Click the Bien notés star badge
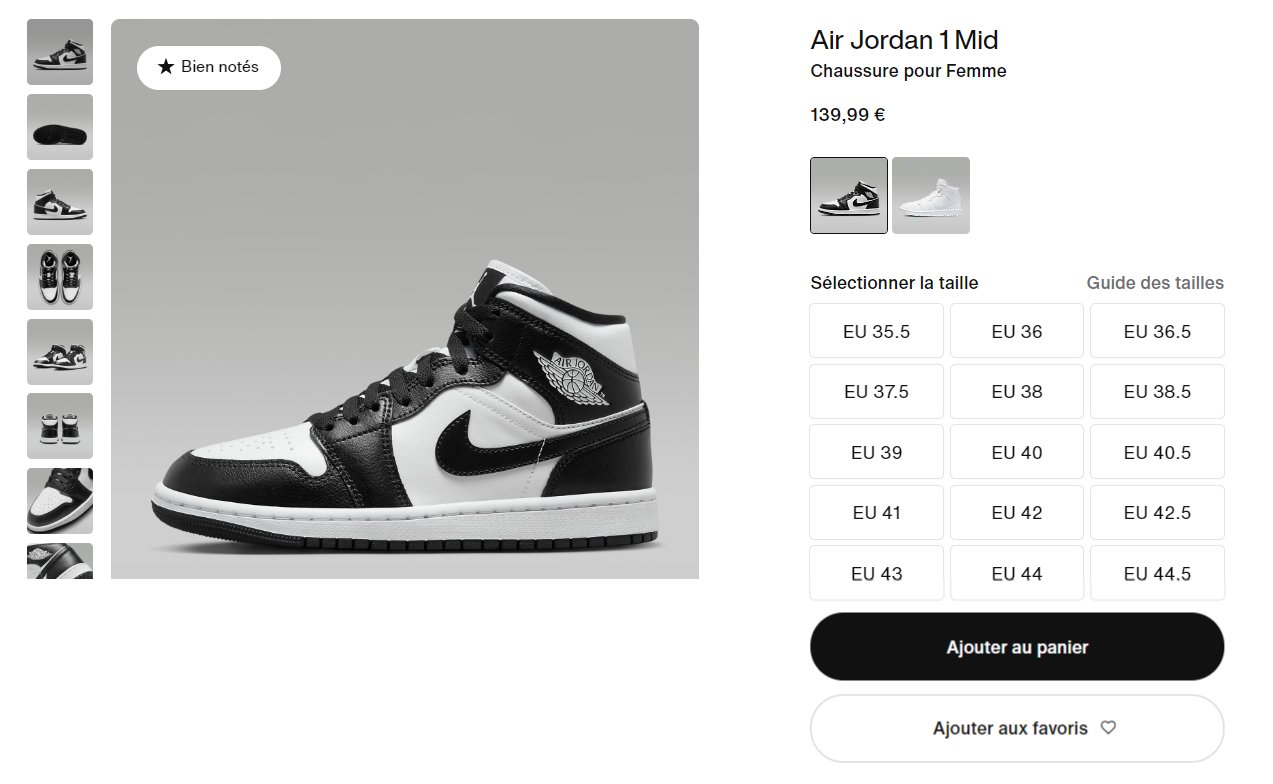This screenshot has width=1273, height=784. [209, 67]
